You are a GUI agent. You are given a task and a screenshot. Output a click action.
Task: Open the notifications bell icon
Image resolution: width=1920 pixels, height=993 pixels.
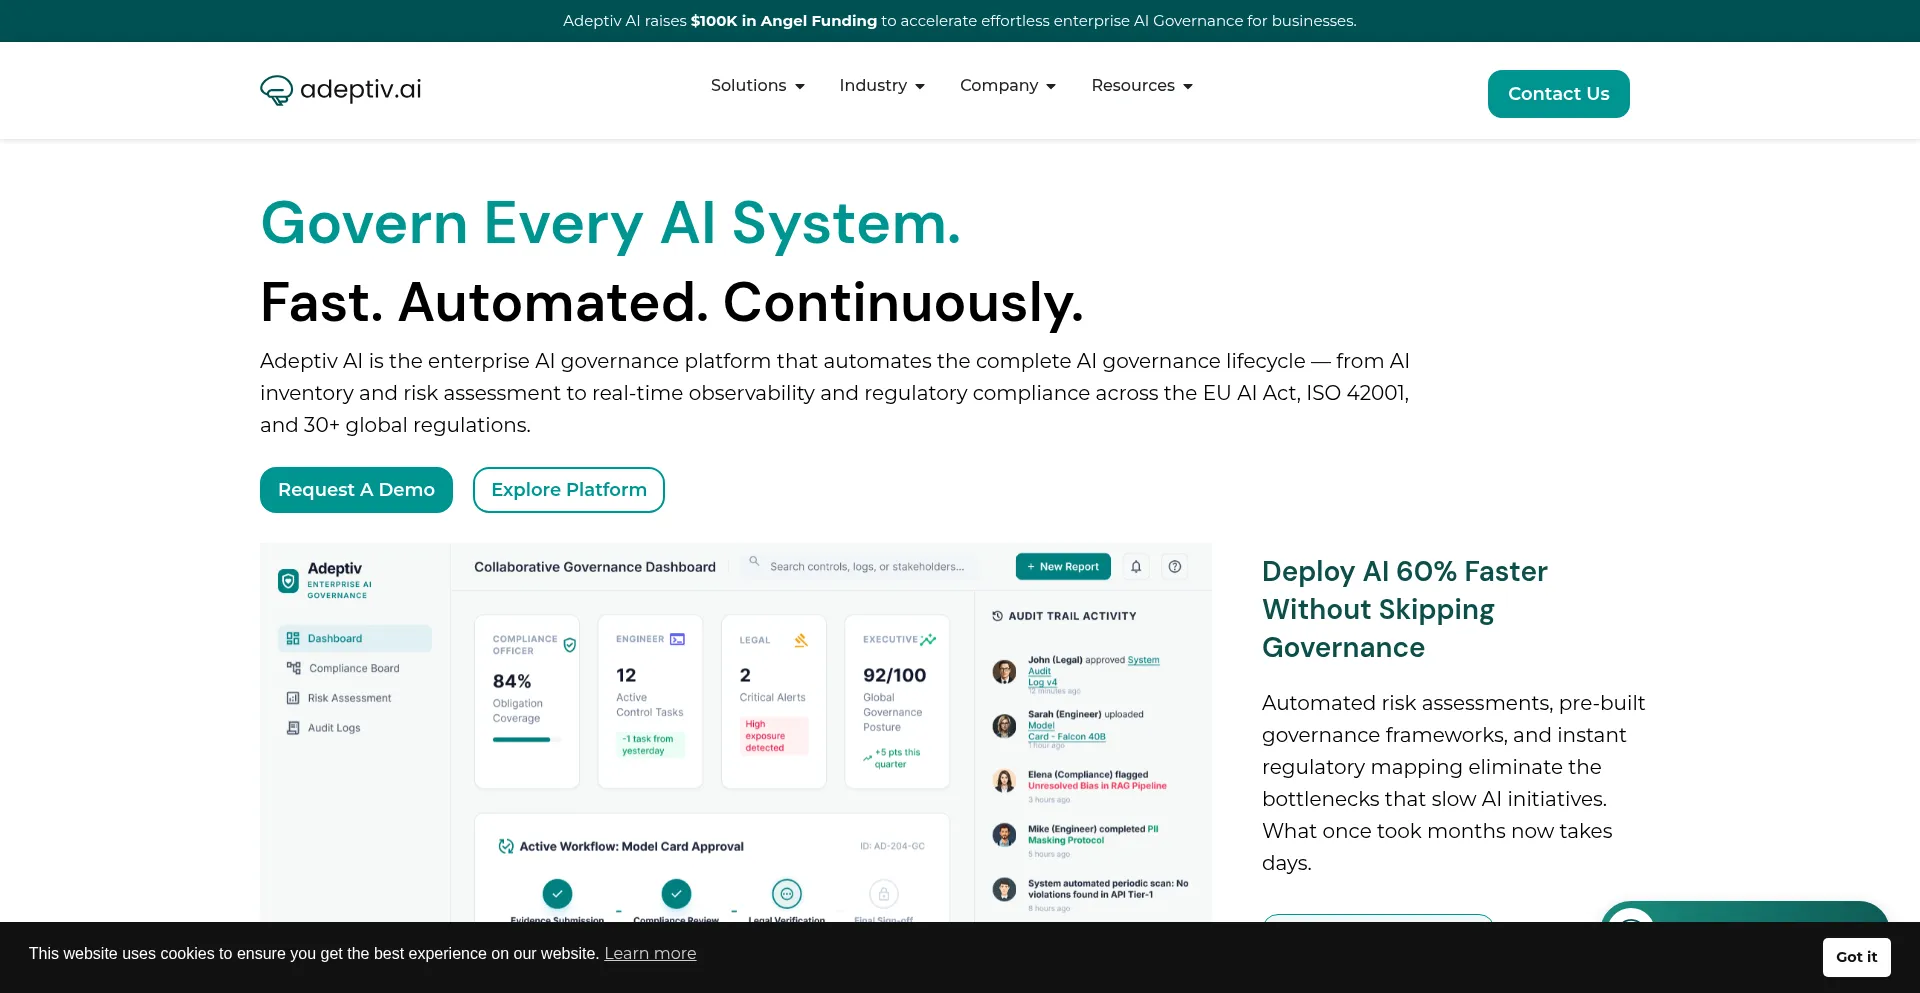[x=1136, y=567]
